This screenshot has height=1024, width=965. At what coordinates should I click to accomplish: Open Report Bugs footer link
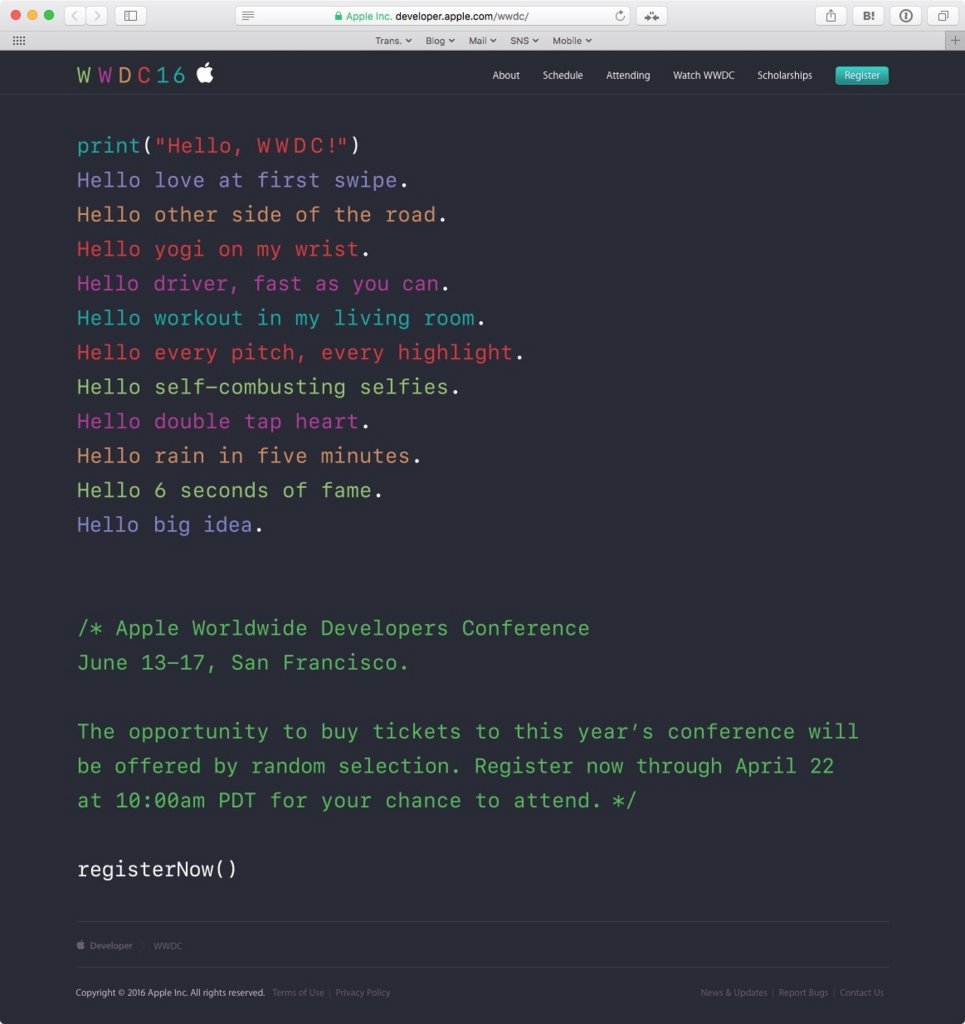[x=803, y=993]
